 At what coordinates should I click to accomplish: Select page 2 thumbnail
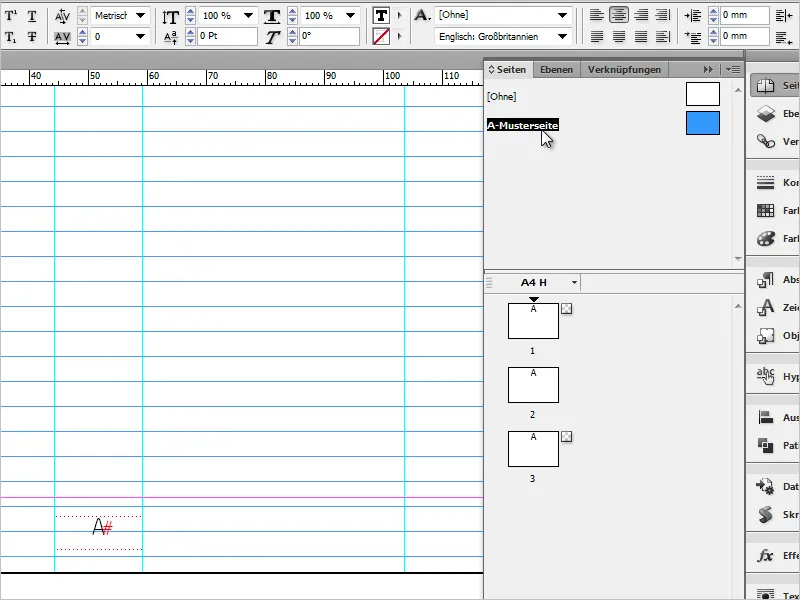(x=533, y=385)
